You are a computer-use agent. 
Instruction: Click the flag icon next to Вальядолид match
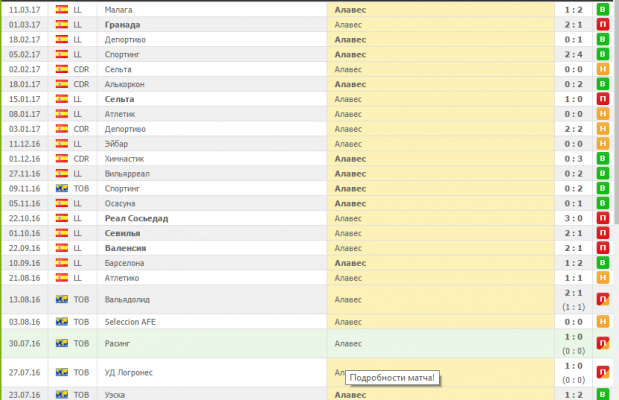coord(61,298)
